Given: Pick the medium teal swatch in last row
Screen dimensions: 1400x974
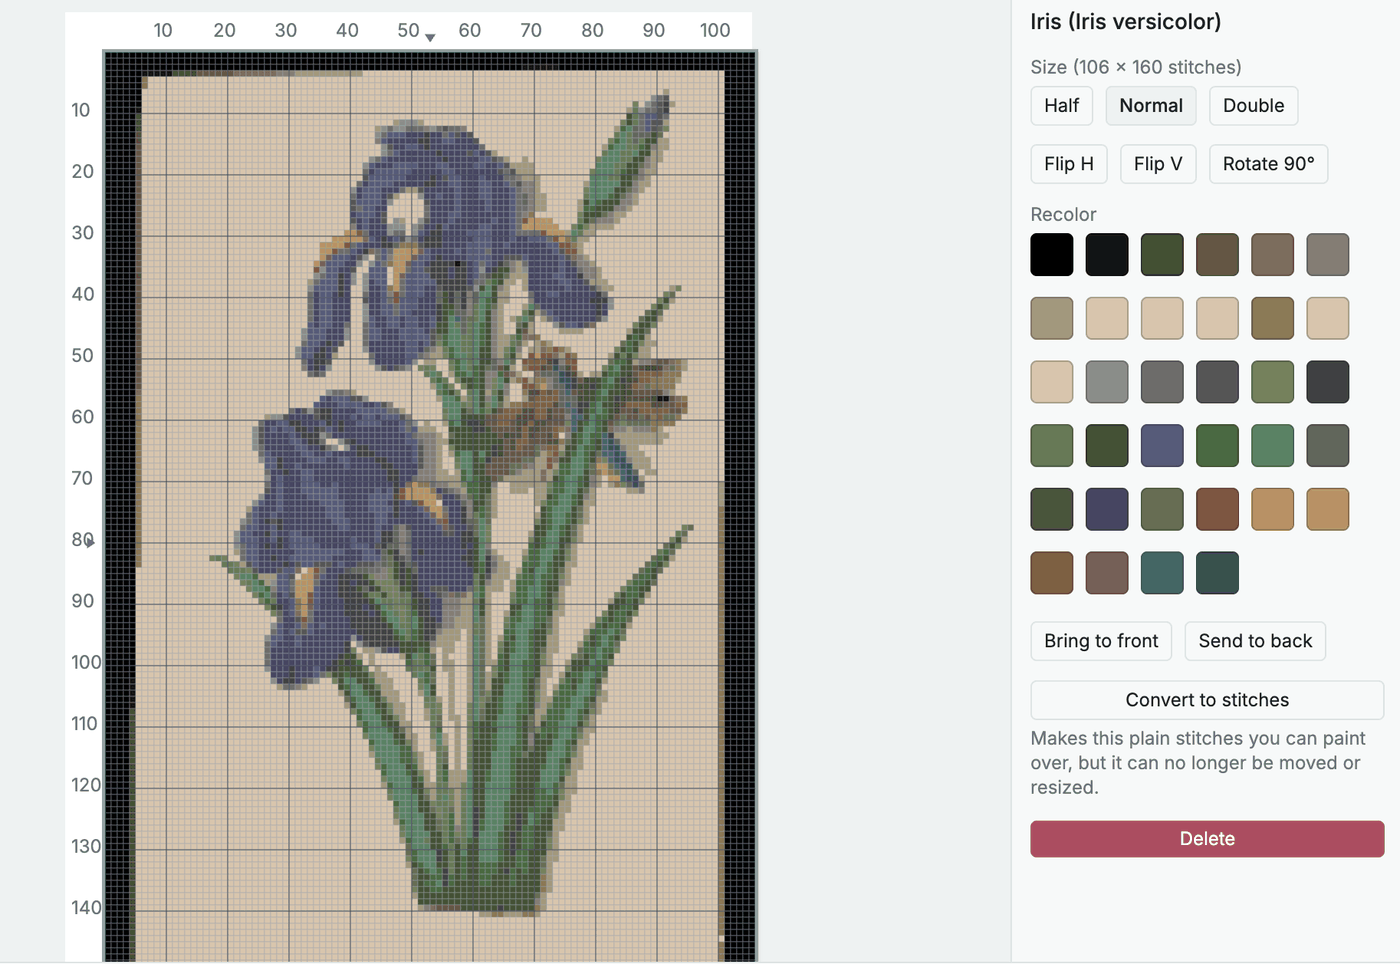Looking at the screenshot, I should [1162, 573].
